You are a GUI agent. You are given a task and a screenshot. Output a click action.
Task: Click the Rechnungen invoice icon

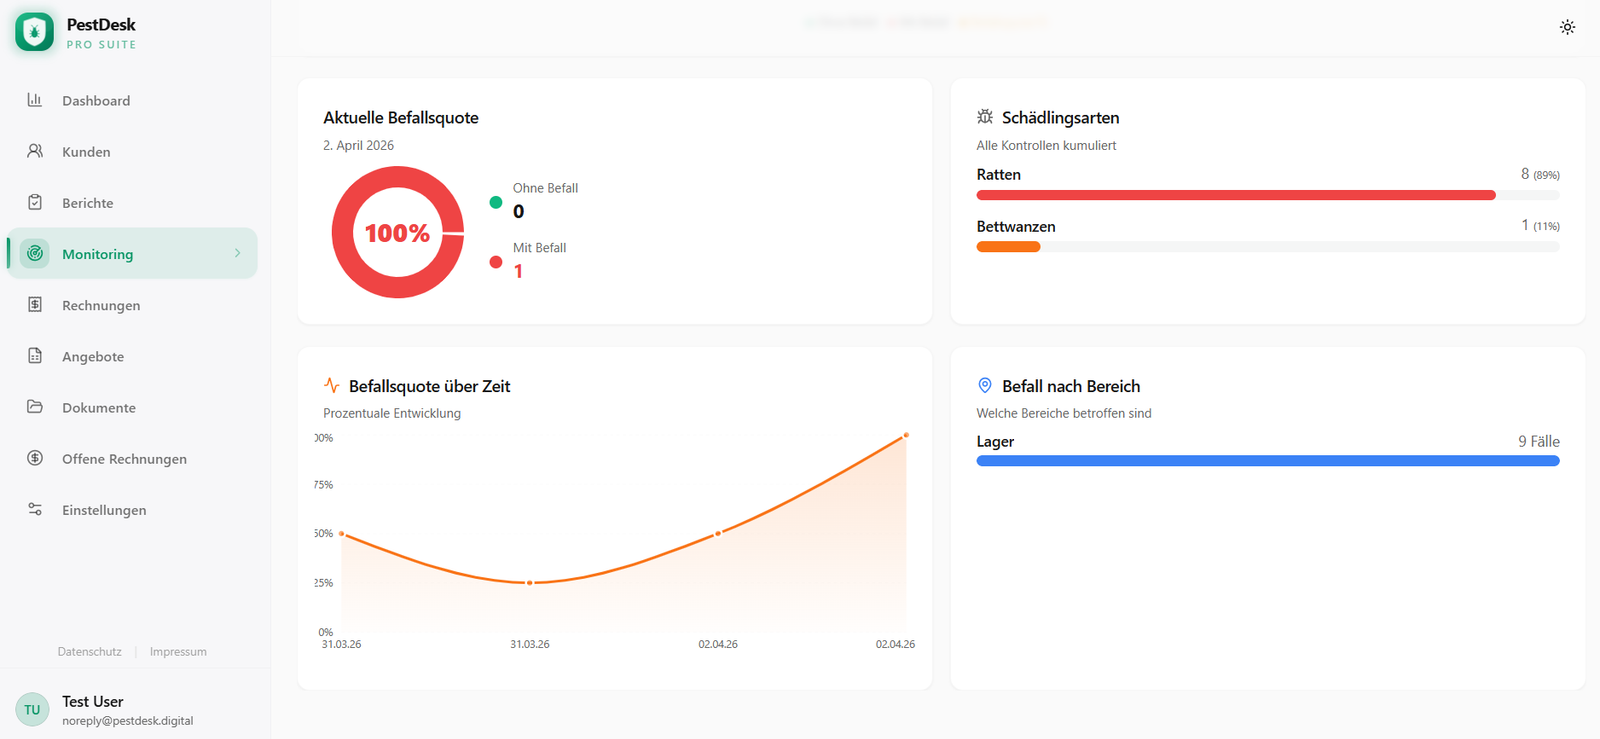35,304
